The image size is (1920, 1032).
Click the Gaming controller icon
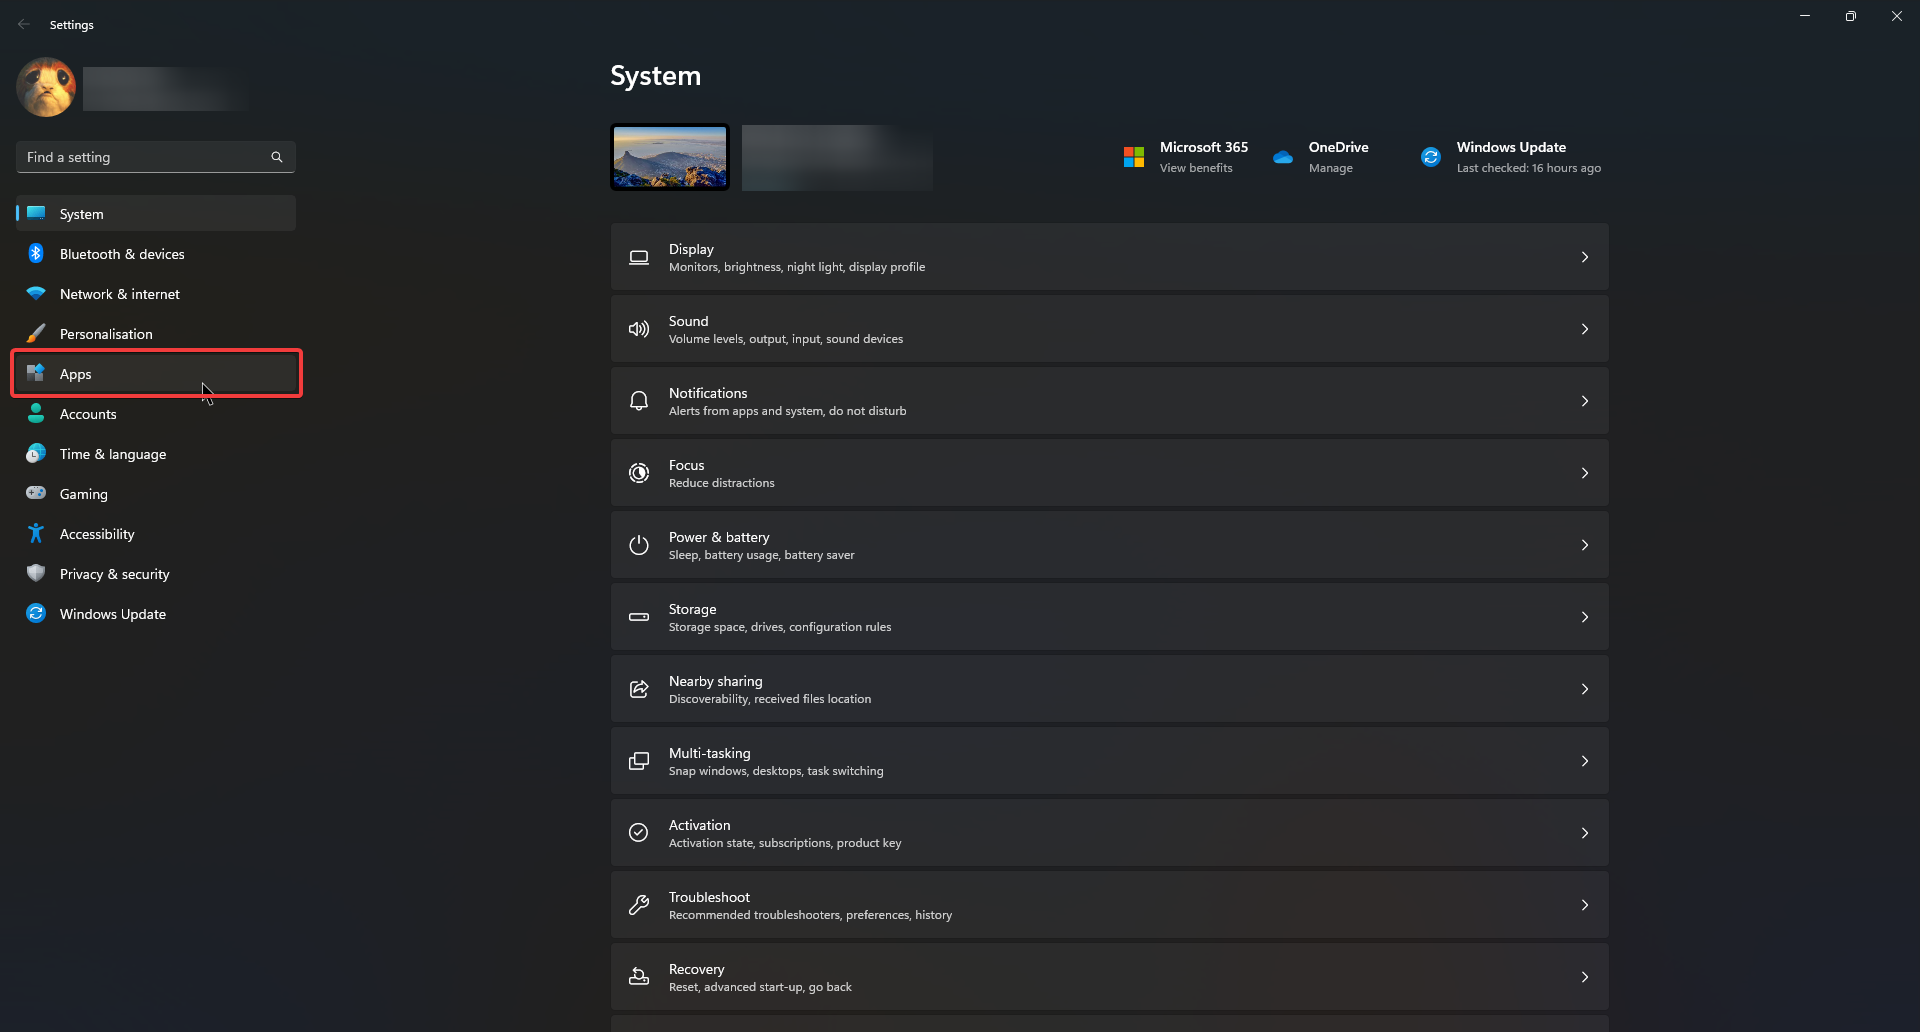coord(36,493)
